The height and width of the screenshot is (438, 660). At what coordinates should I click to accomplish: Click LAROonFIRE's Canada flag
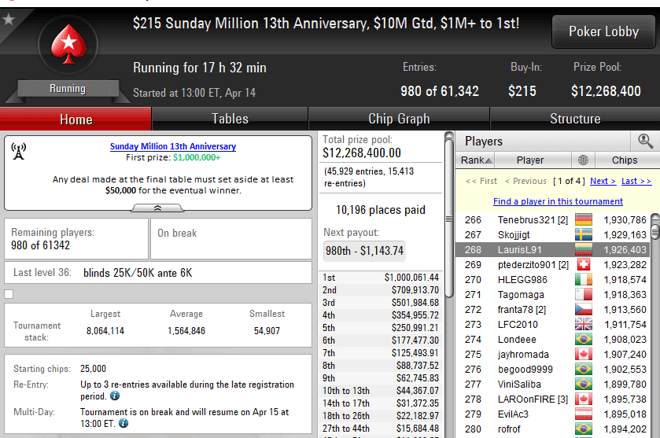point(583,399)
